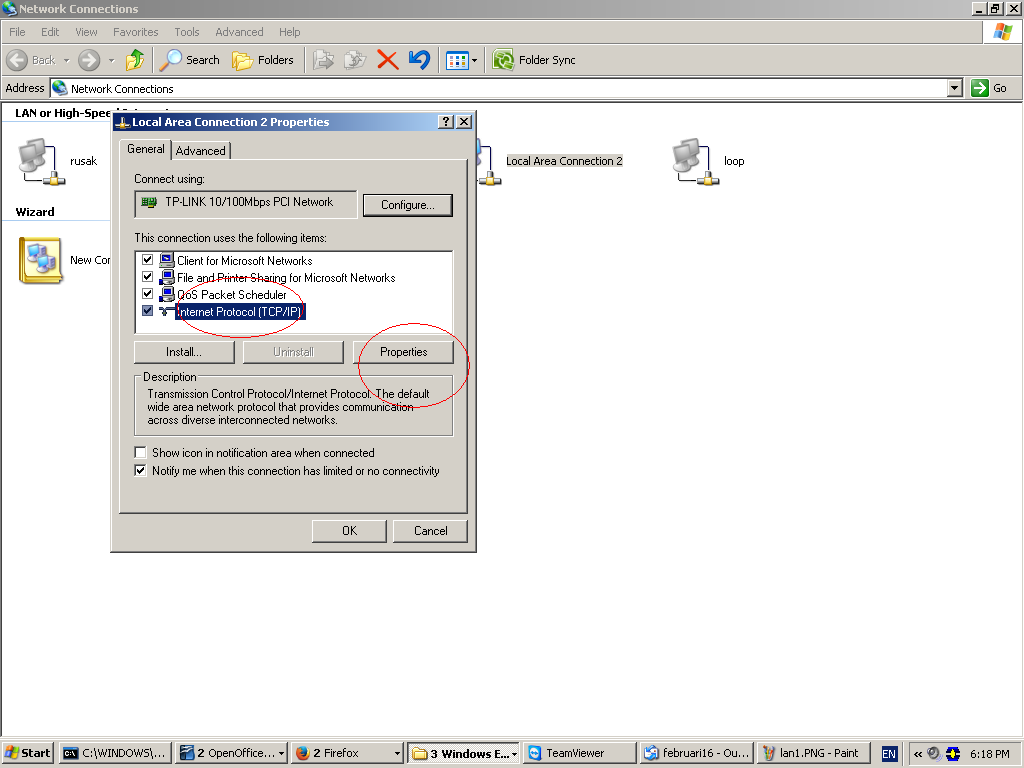Click the EN language indicator
Screen dimensions: 1024x768
[x=889, y=754]
